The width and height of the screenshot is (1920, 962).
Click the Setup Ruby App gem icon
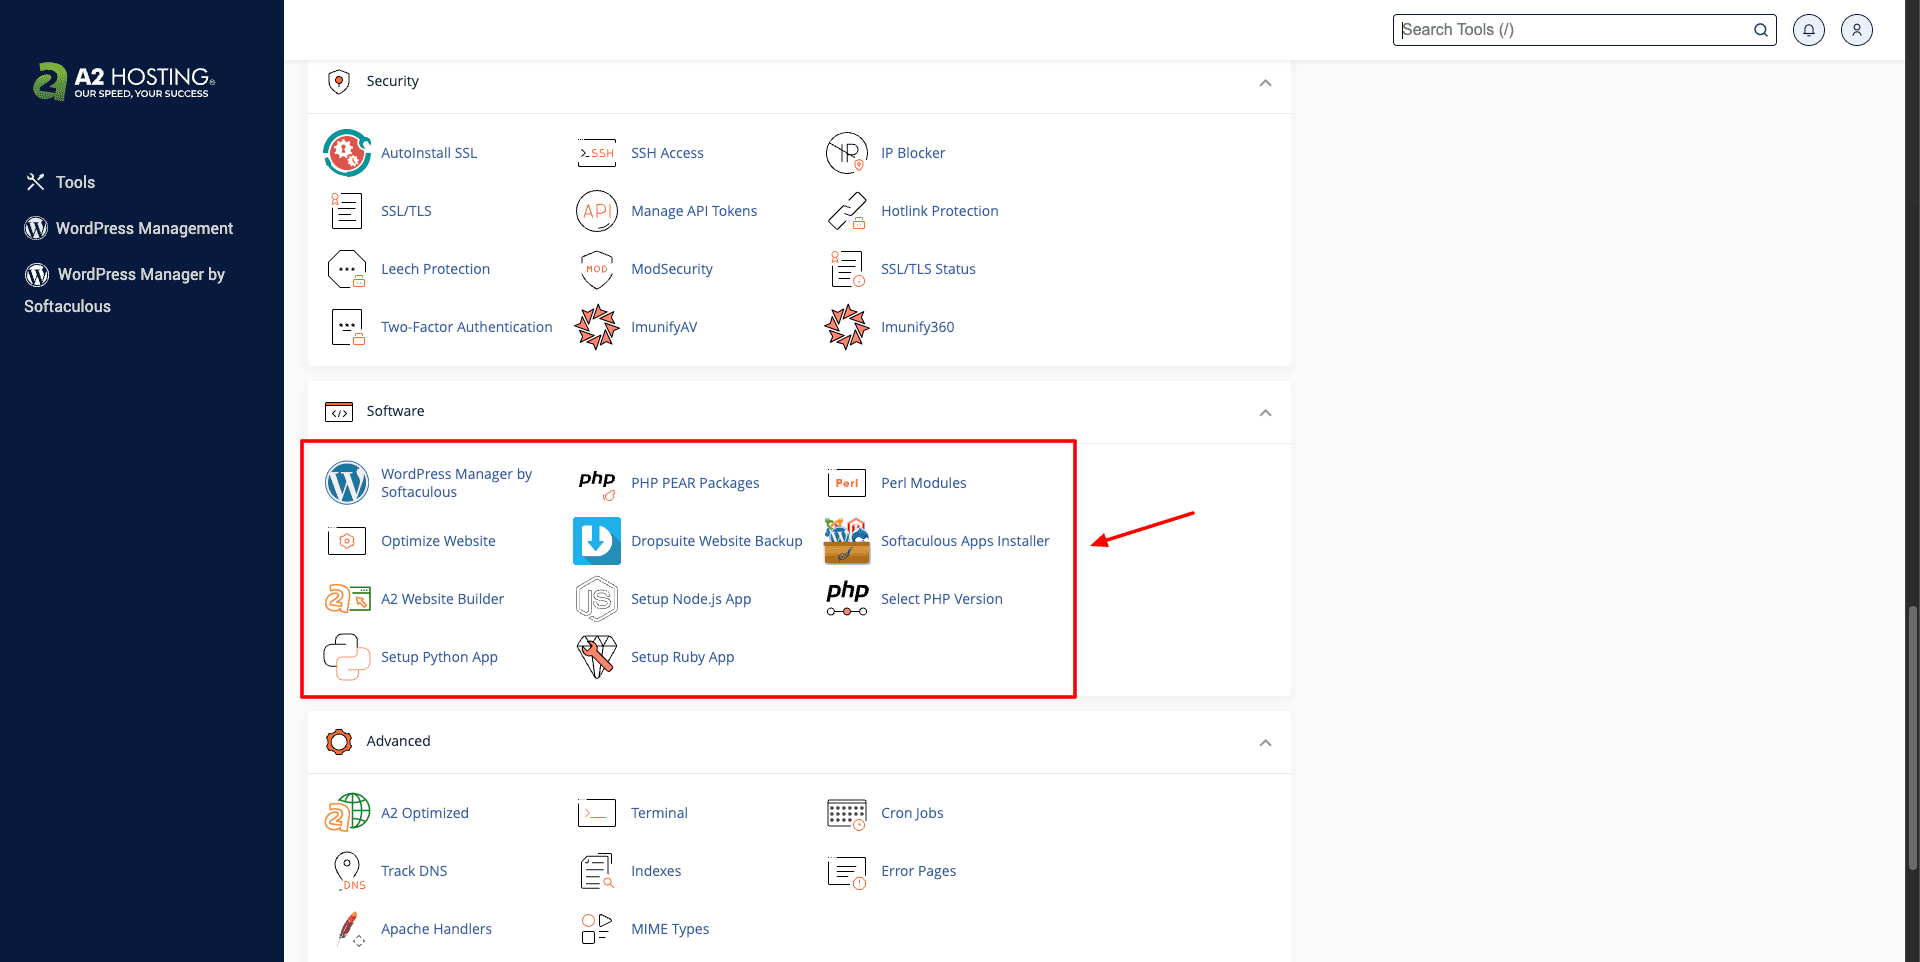[597, 657]
